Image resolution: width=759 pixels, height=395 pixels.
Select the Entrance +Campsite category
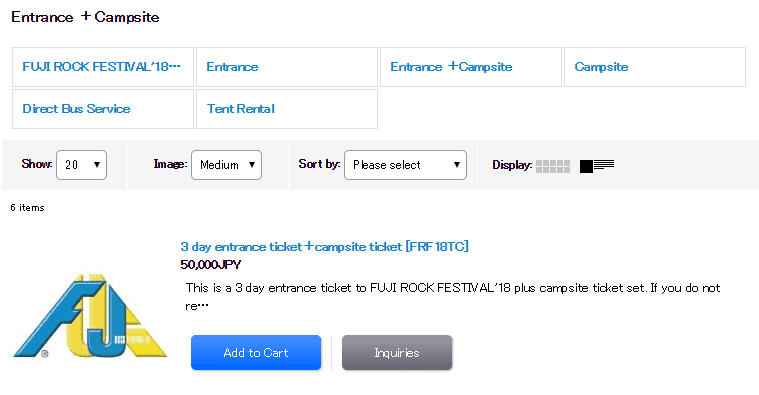(x=471, y=67)
